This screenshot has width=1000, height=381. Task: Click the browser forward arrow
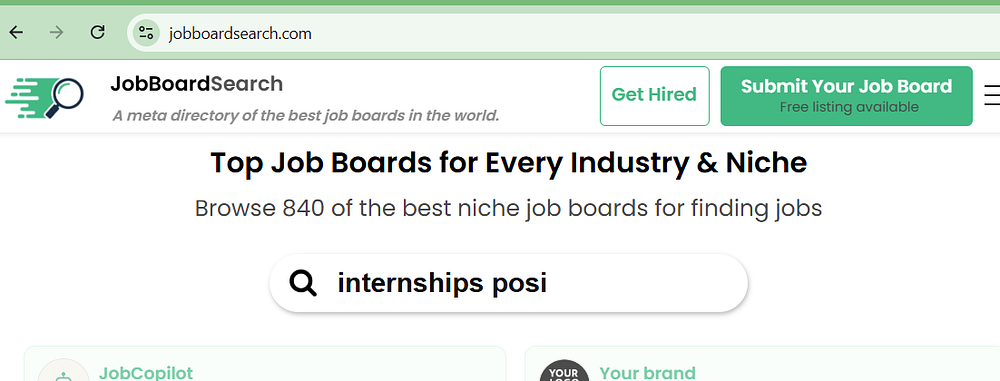coord(57,33)
